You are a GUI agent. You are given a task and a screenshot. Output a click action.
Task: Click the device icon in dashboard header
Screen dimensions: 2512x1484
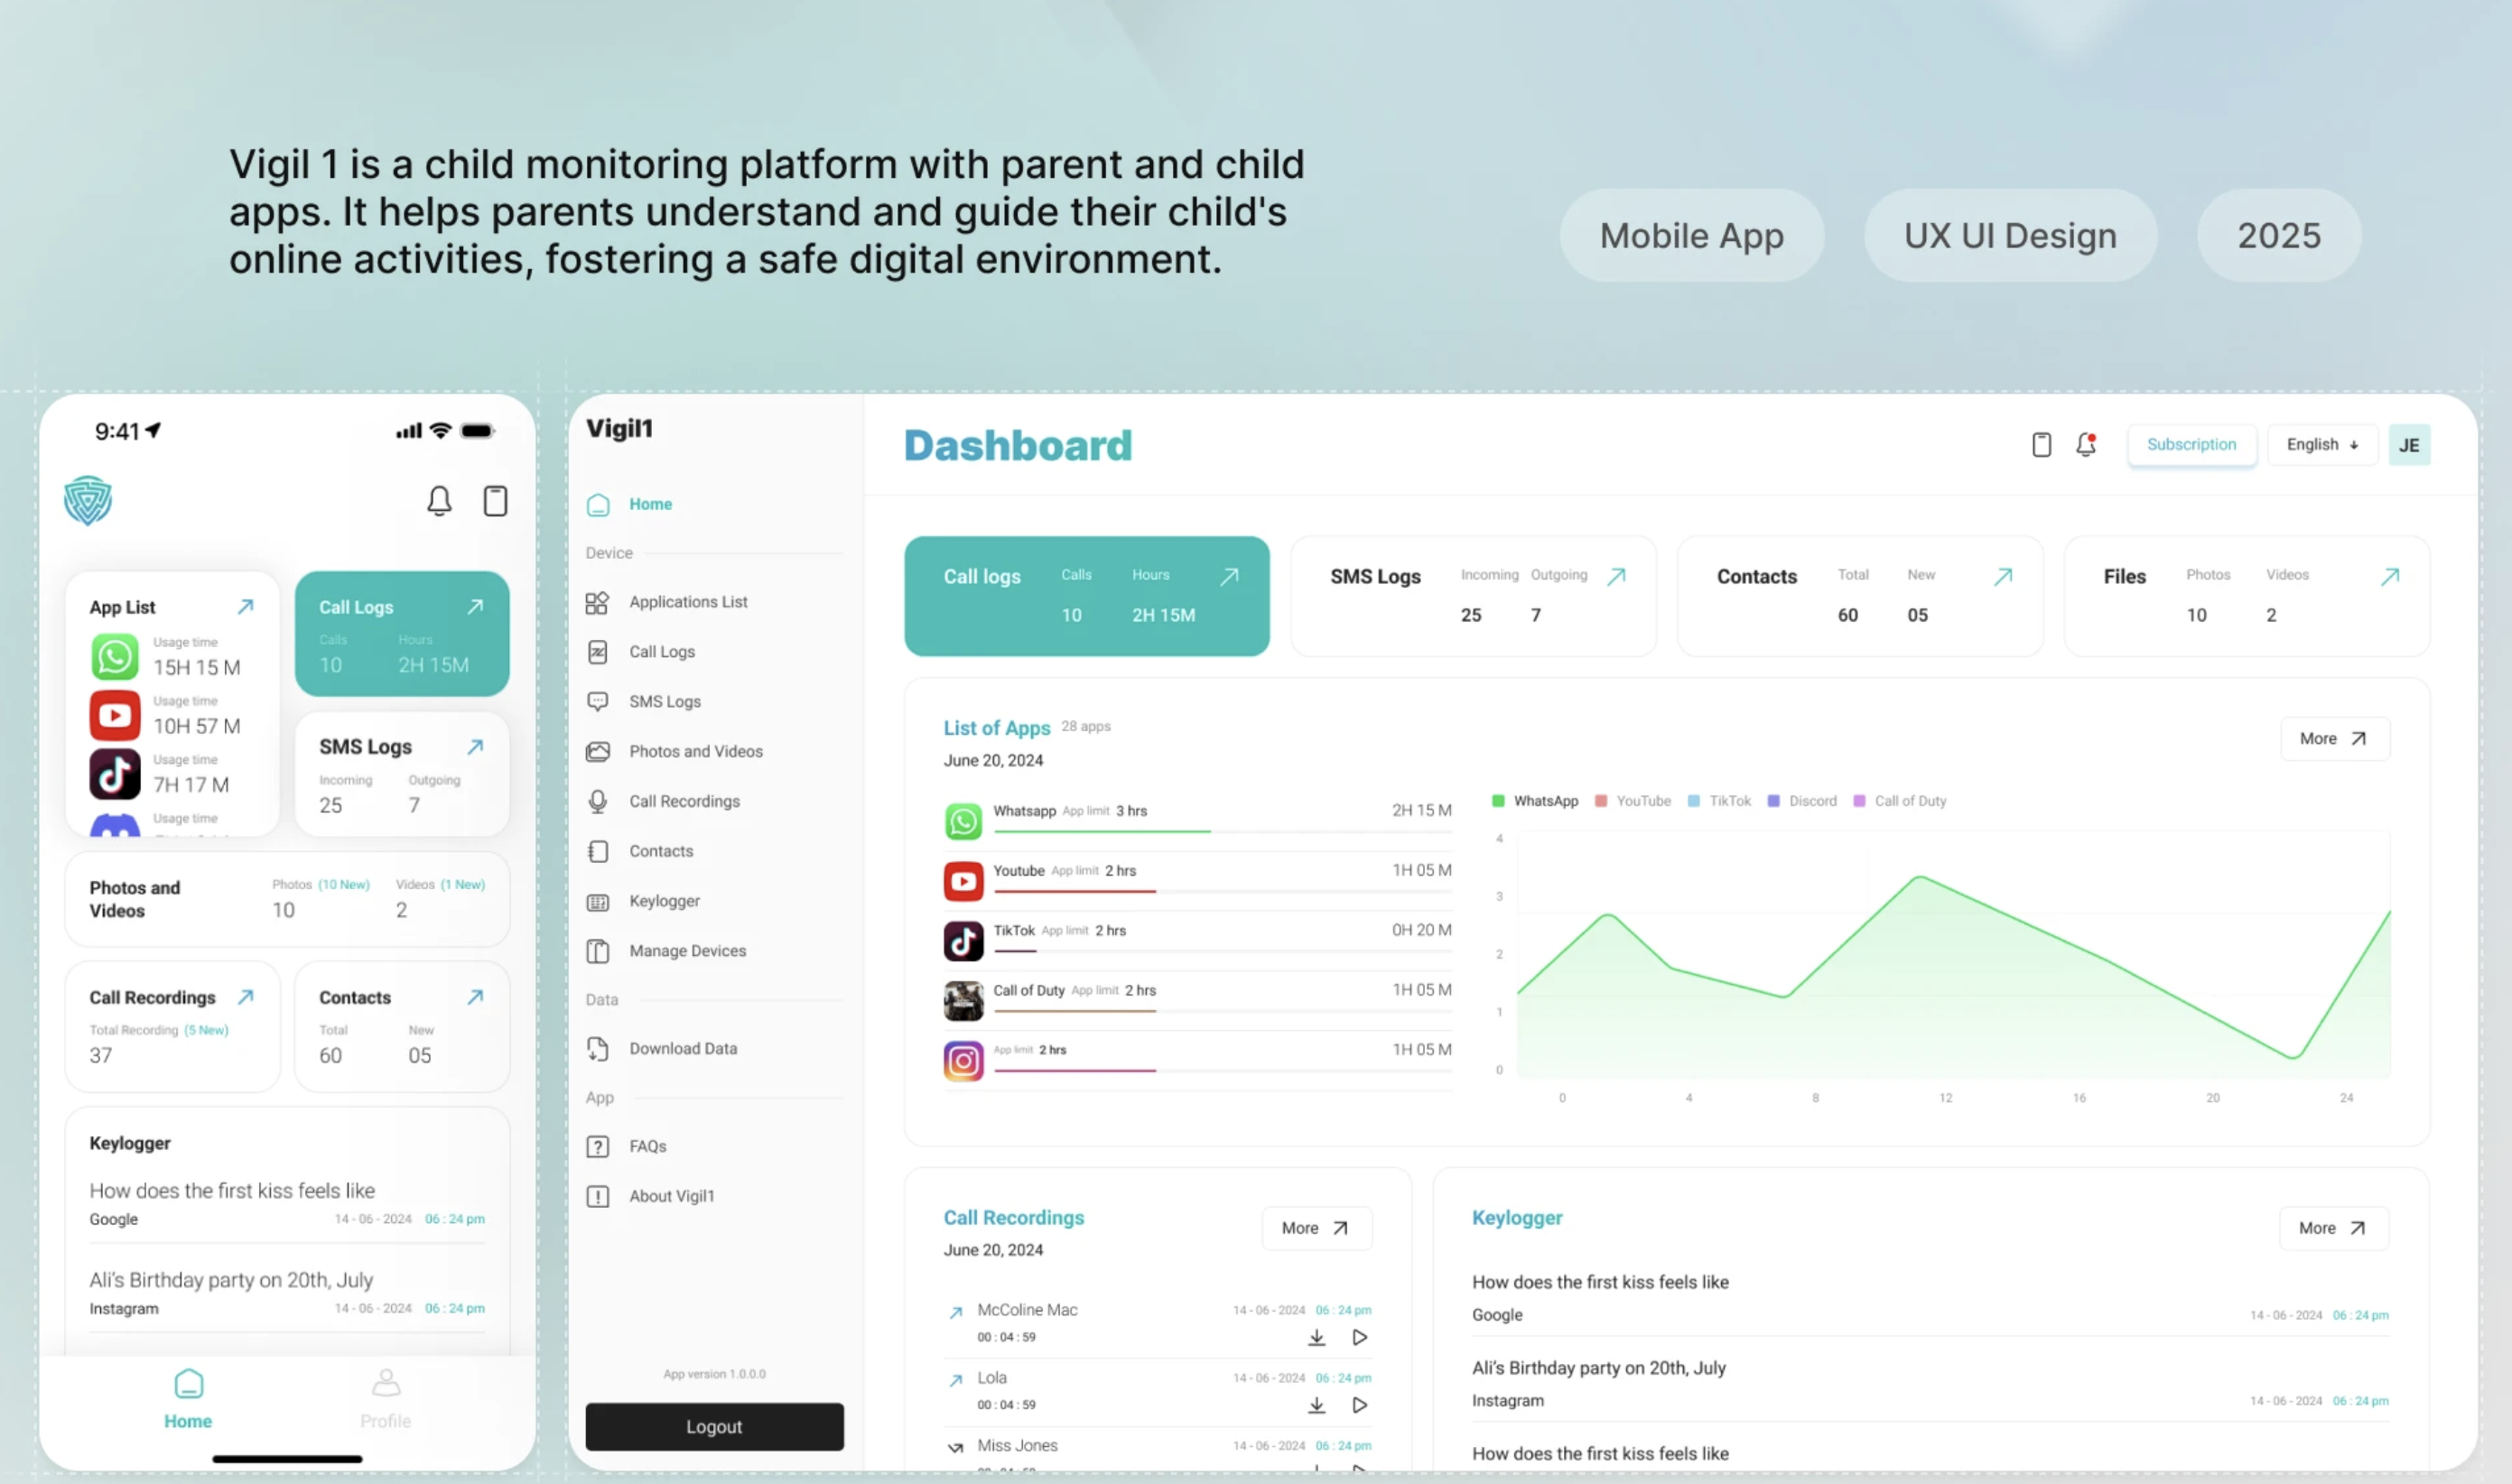tap(2041, 444)
